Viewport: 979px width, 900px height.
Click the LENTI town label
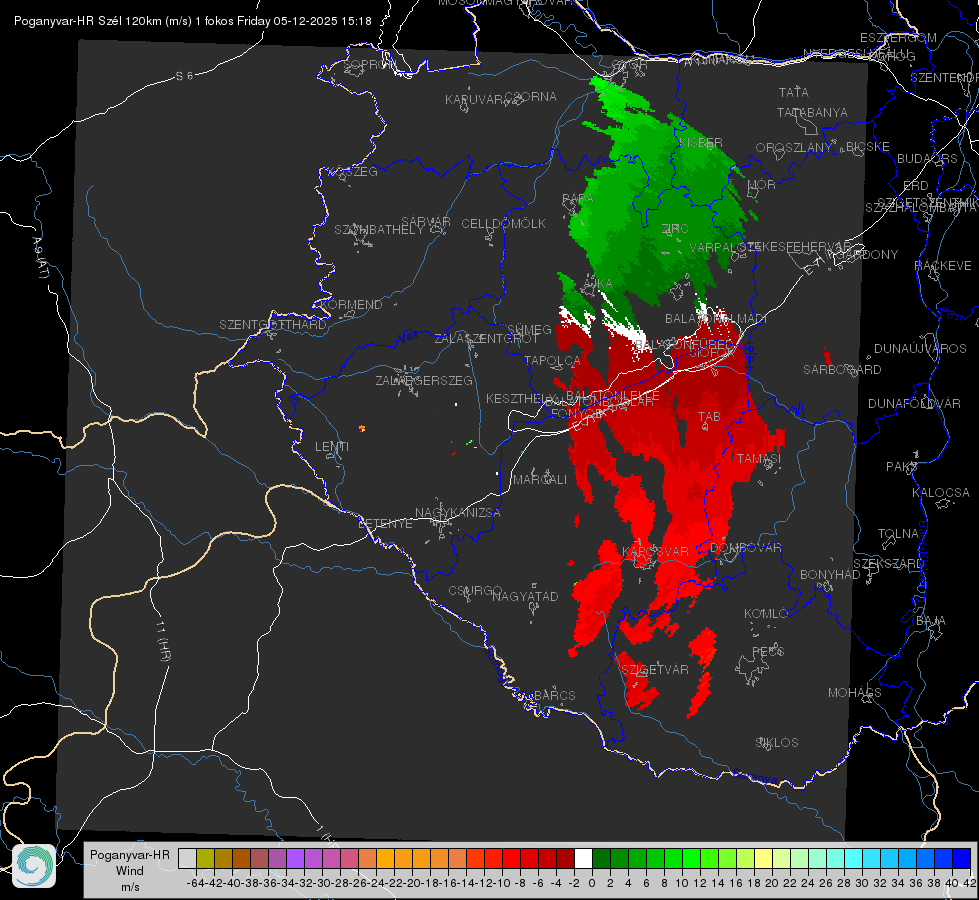click(332, 447)
